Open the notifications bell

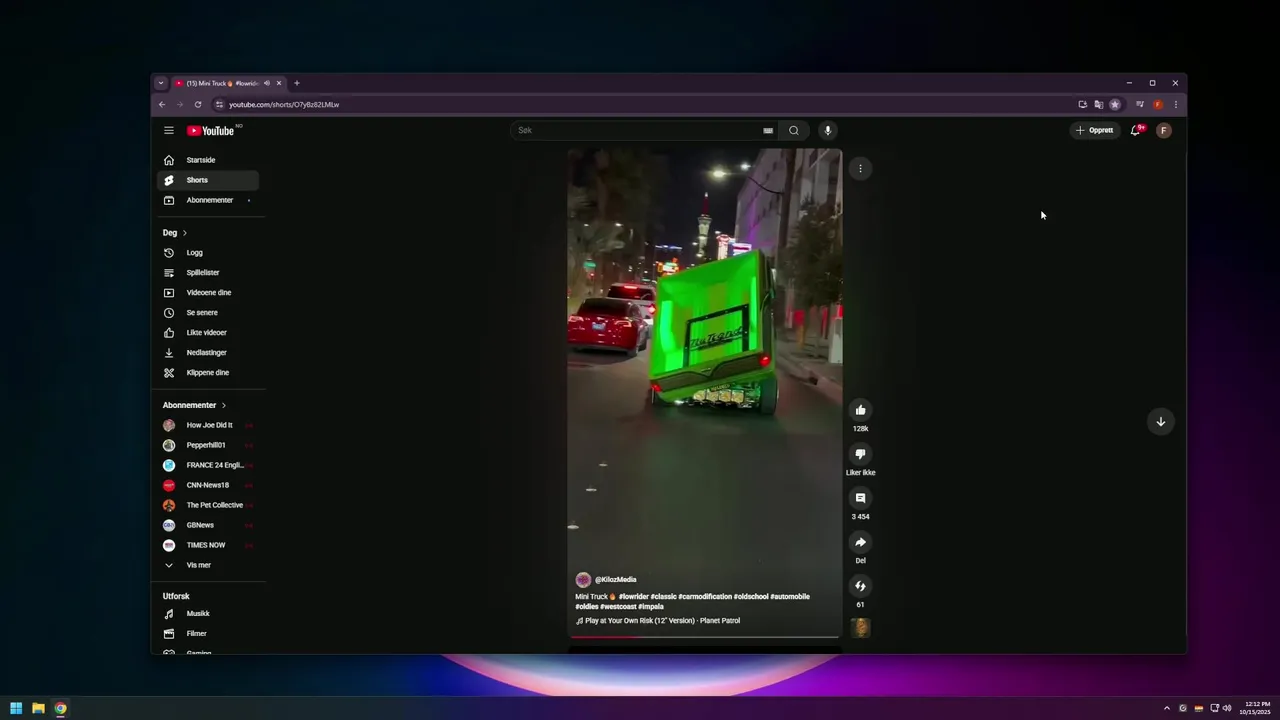(x=1136, y=130)
